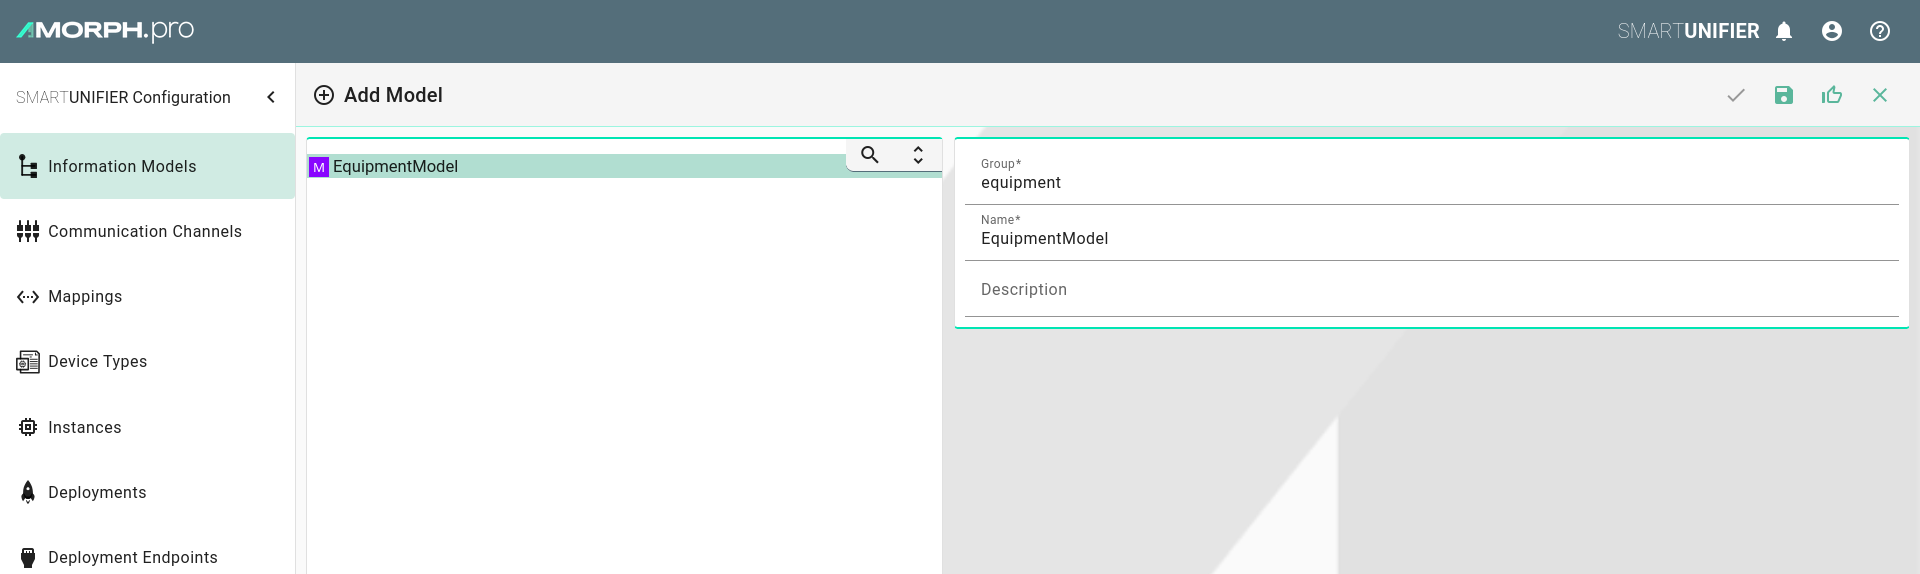Click the Instances chip icon
This screenshot has height=574, width=1920.
28,427
